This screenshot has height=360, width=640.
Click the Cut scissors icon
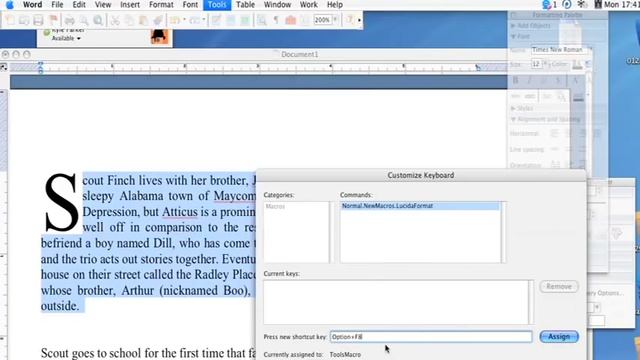point(115,20)
